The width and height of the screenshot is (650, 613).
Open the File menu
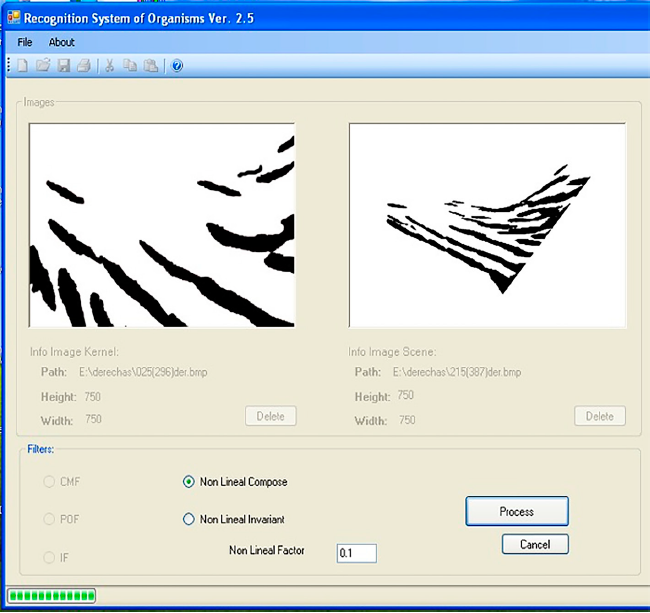click(x=25, y=42)
